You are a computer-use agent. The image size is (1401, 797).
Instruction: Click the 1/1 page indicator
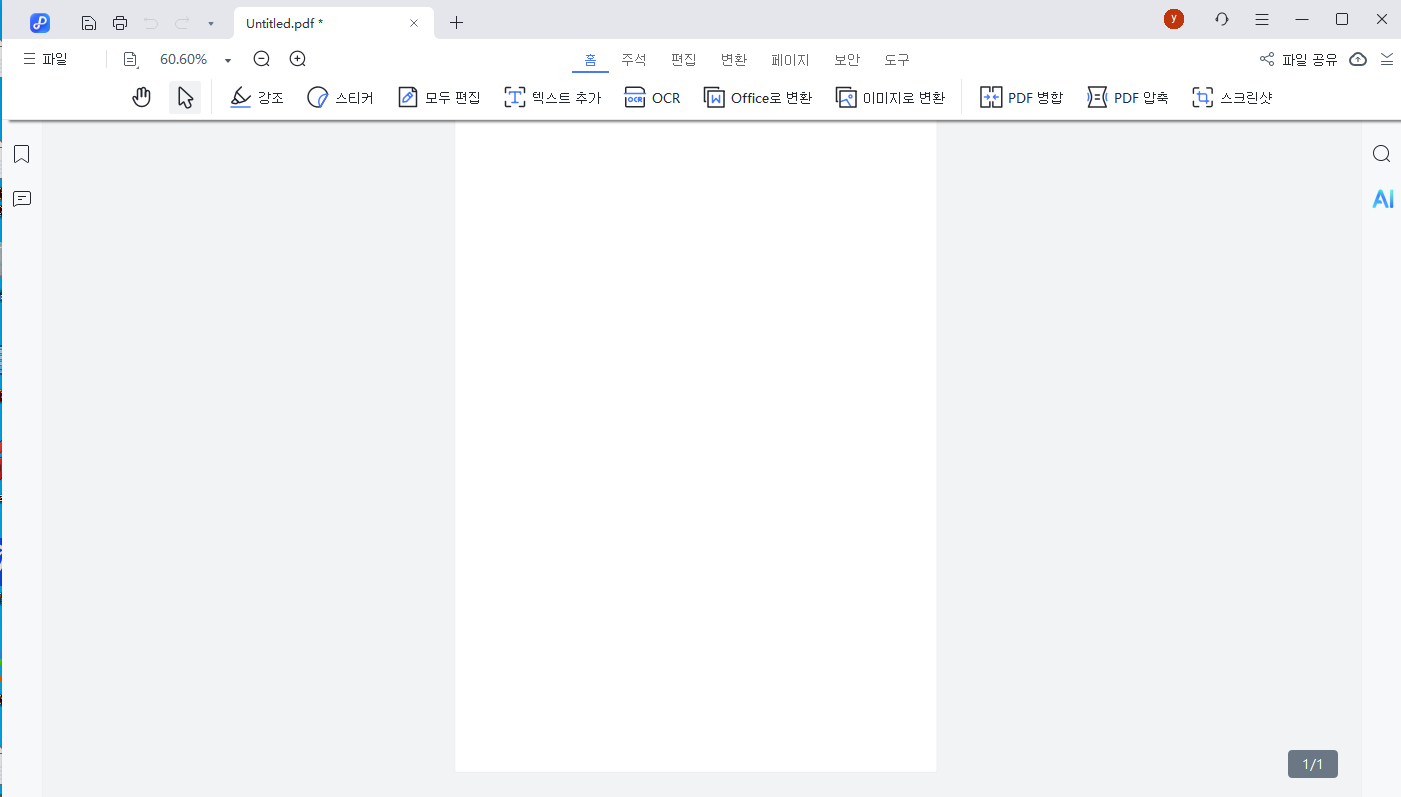(1311, 763)
